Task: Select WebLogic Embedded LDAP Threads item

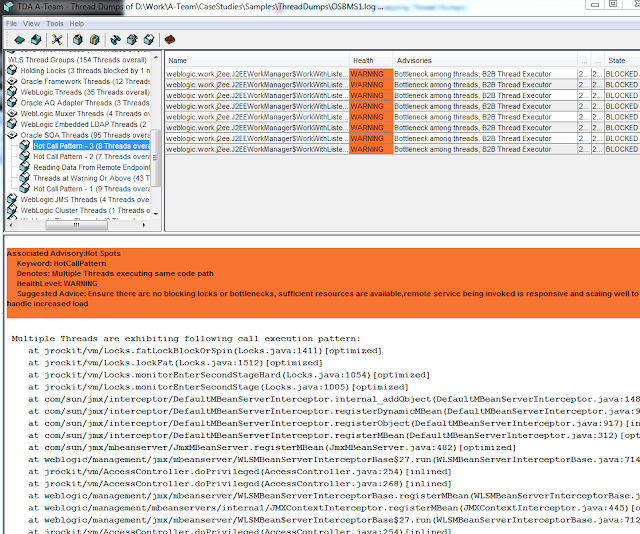Action: coord(85,124)
